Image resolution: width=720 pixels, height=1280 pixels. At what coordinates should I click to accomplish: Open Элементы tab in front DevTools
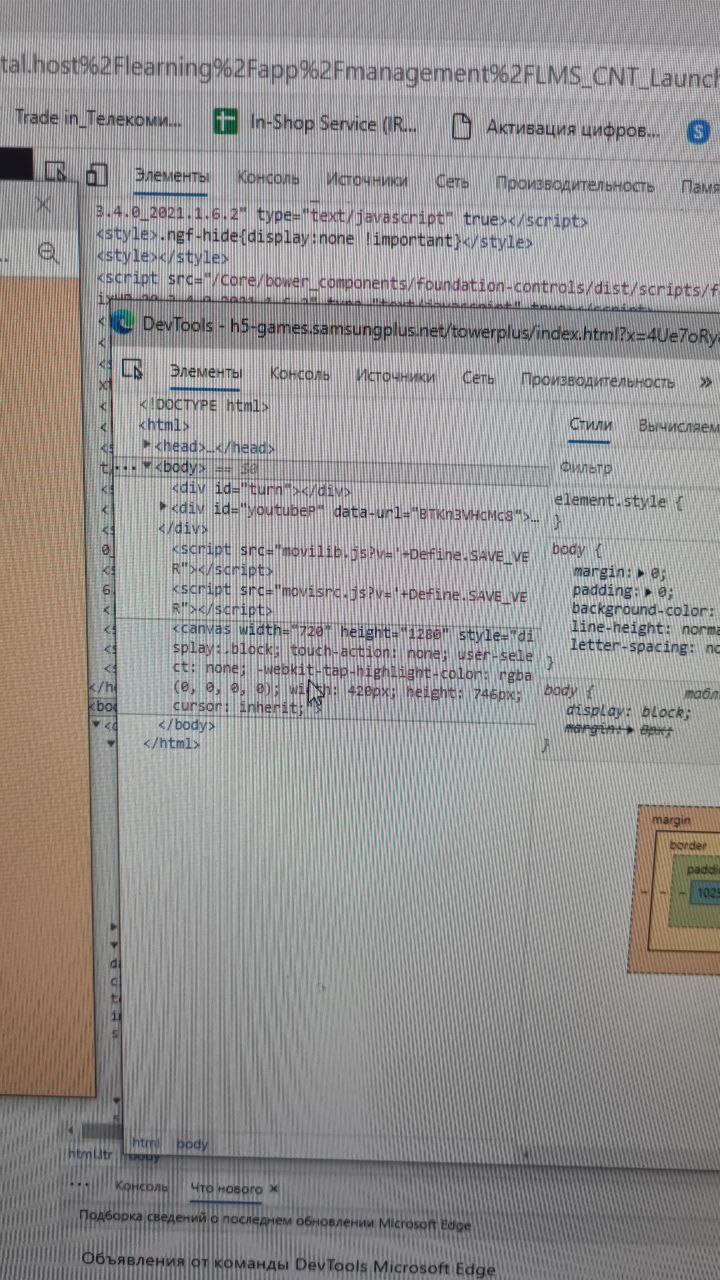click(205, 373)
